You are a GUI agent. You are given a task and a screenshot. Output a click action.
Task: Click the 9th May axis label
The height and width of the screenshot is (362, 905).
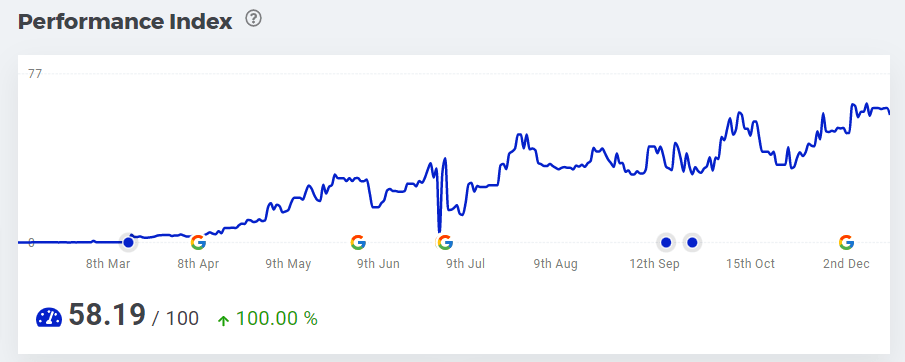click(288, 264)
